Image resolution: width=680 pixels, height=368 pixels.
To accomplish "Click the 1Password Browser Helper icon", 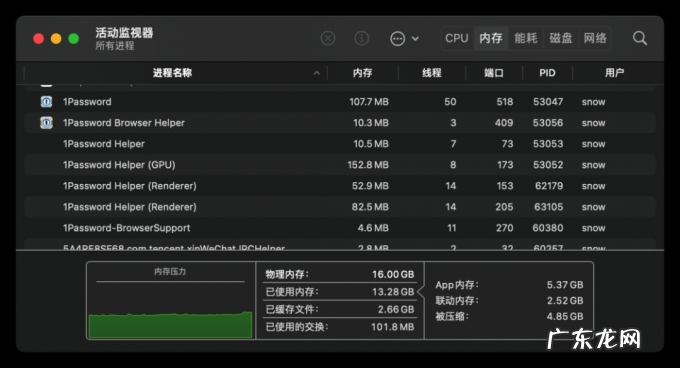I will (46, 123).
